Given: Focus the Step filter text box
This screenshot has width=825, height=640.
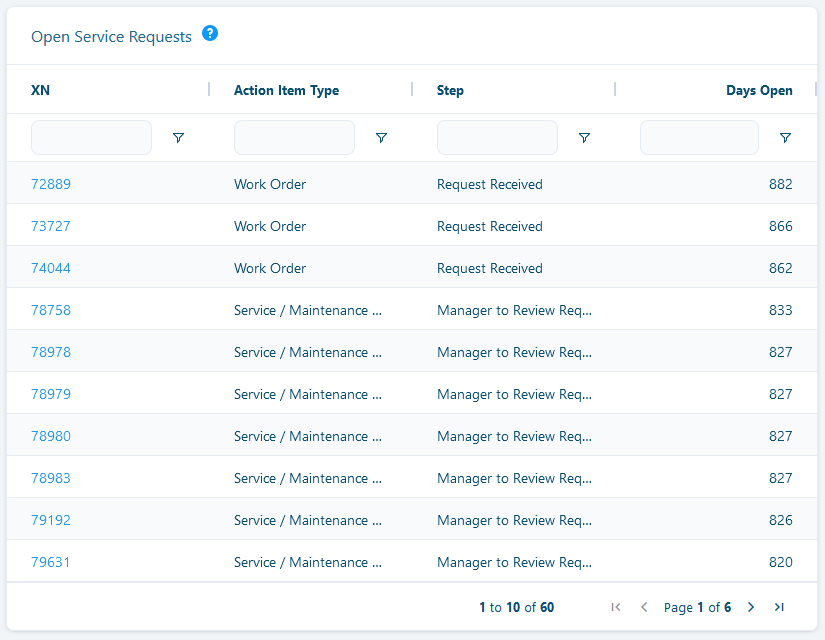Looking at the screenshot, I should click(x=497, y=137).
